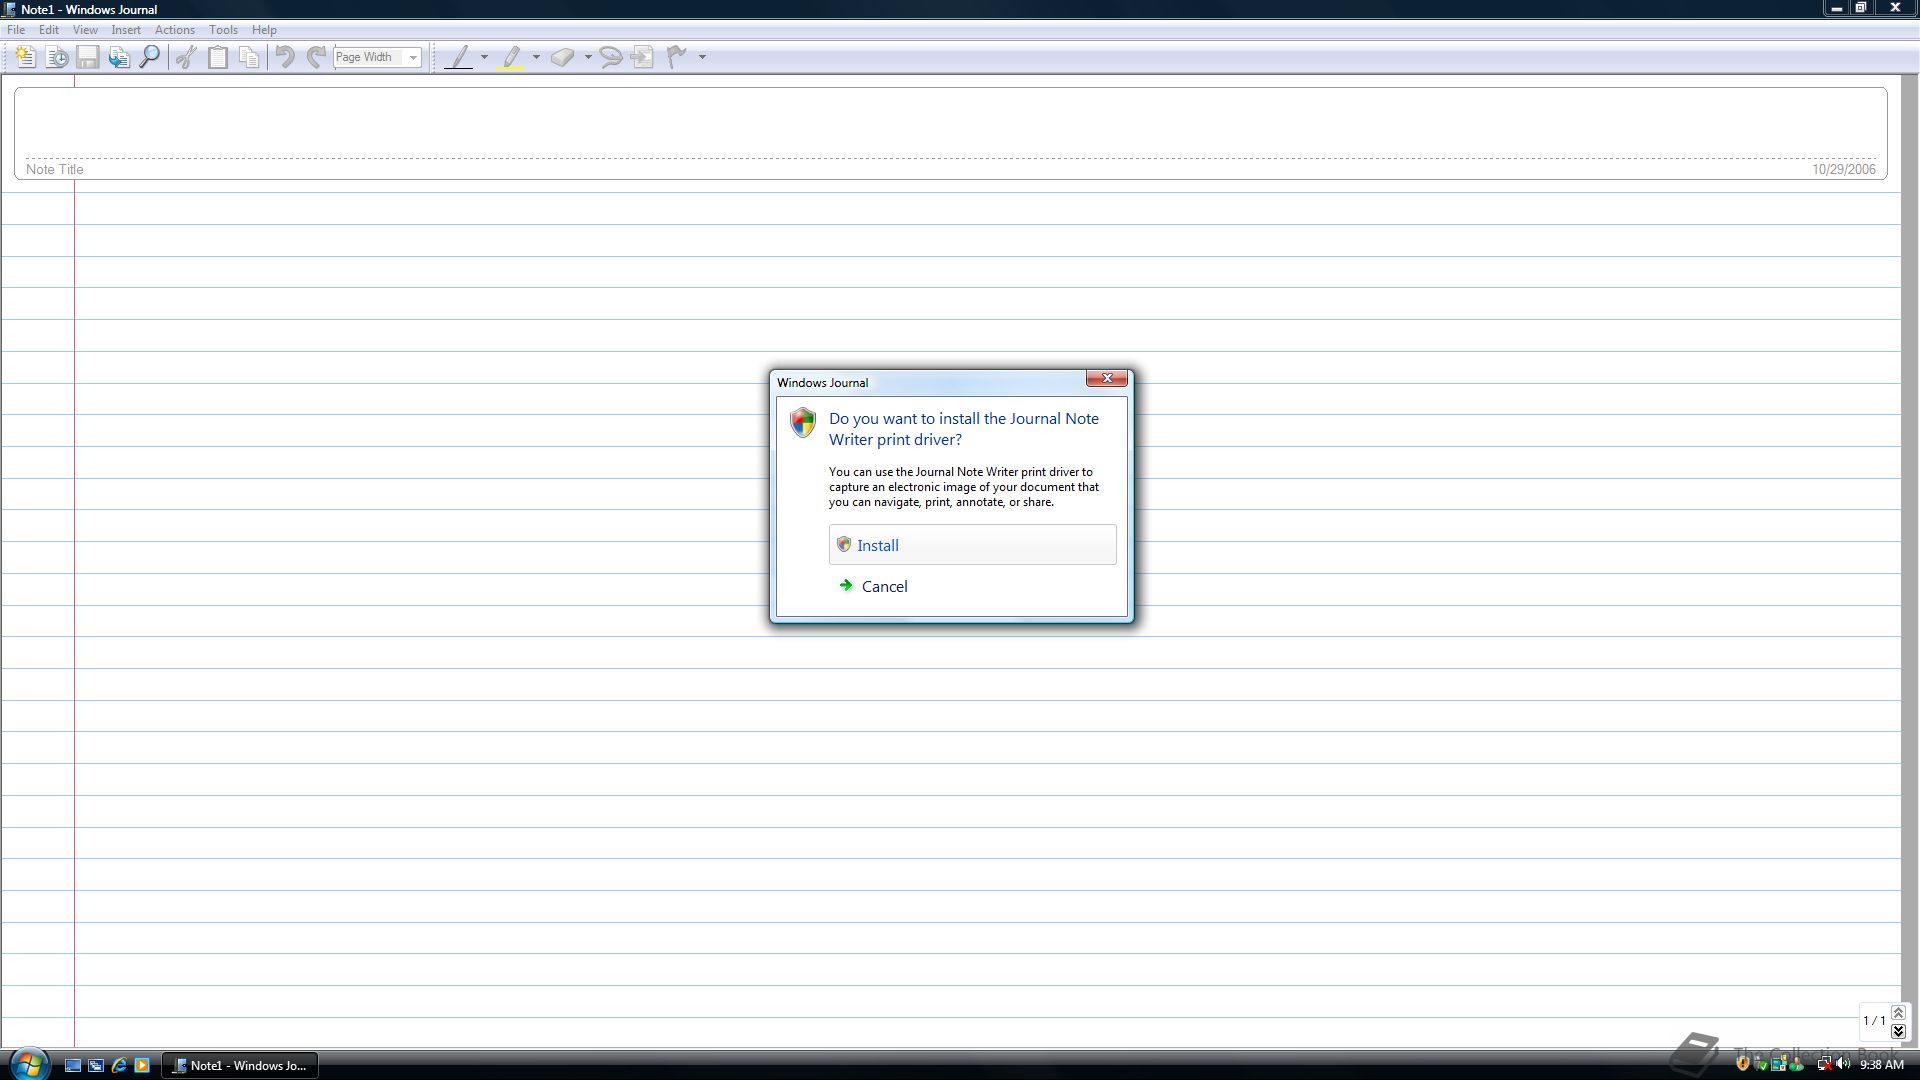This screenshot has width=1920, height=1080.
Task: Restore down the Windows Journal main window
Action: tap(1862, 8)
